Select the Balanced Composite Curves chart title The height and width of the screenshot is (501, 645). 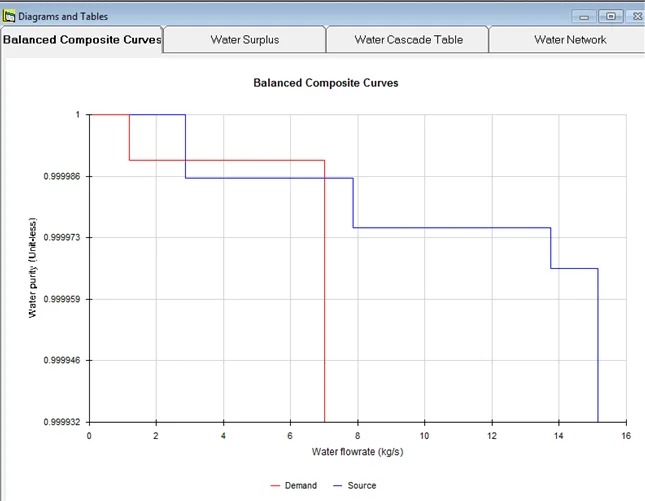click(327, 83)
